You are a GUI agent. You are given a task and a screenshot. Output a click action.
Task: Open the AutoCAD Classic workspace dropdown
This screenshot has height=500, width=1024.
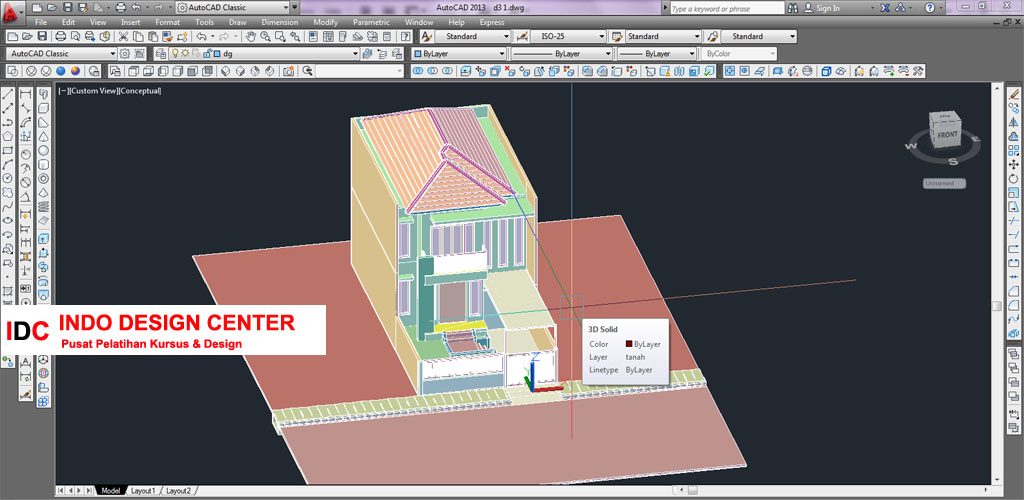pos(61,54)
